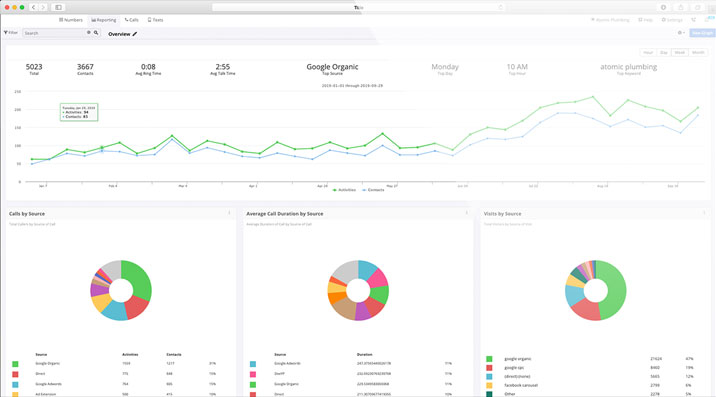Go back with browser back arrow

(33, 7)
